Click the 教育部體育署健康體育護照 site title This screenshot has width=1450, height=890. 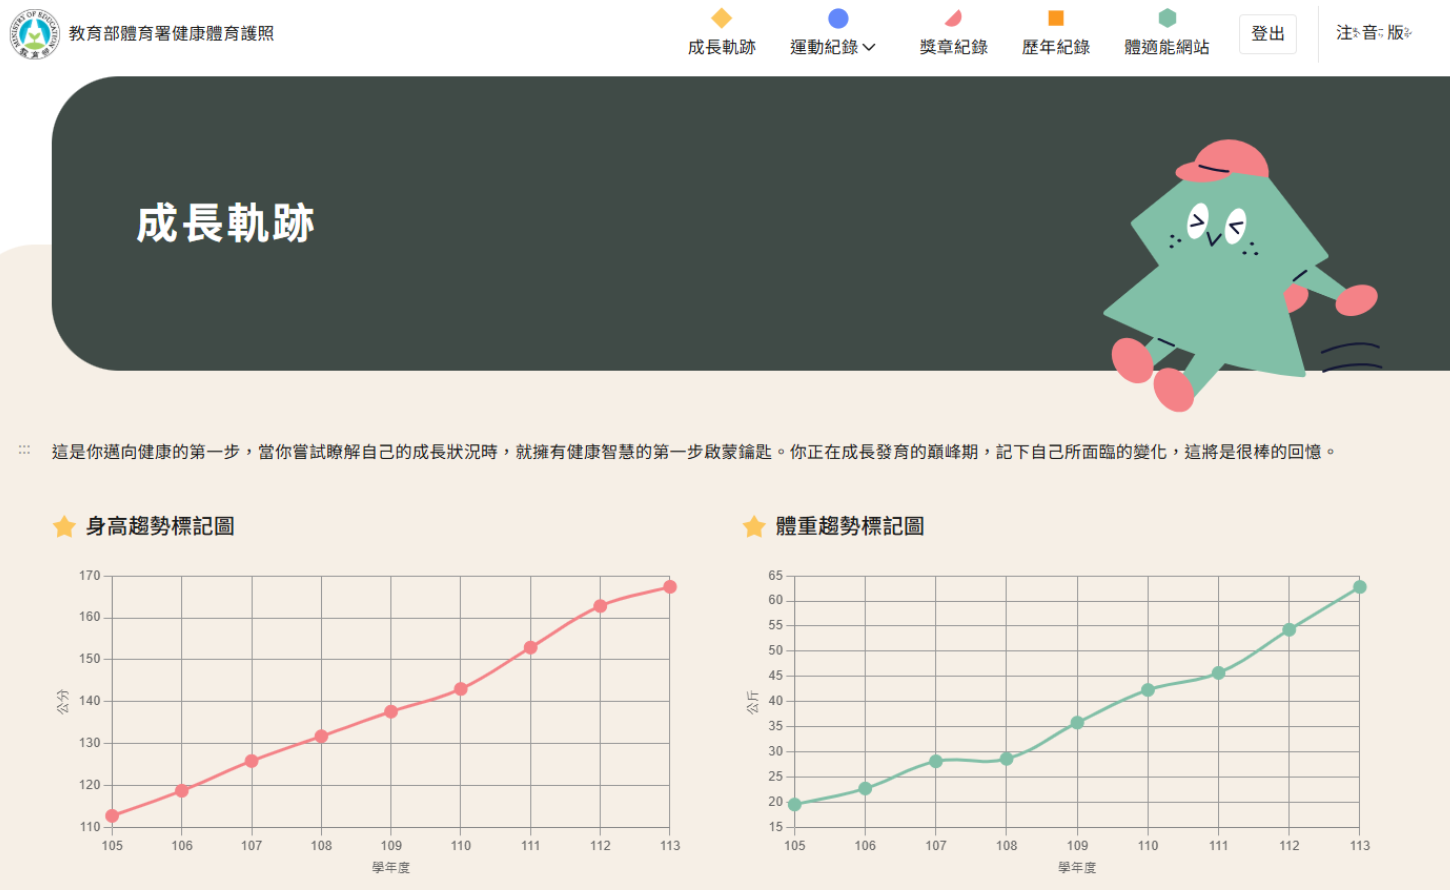coord(172,33)
